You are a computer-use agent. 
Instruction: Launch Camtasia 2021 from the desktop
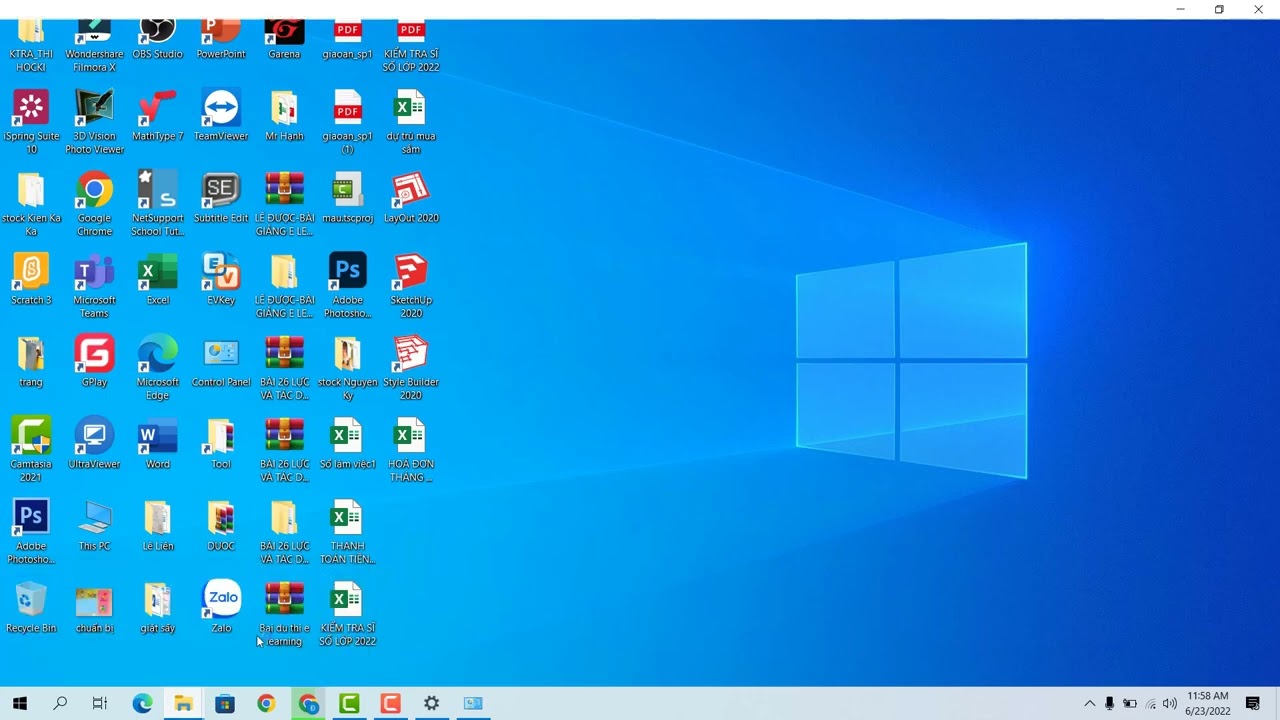click(31, 449)
